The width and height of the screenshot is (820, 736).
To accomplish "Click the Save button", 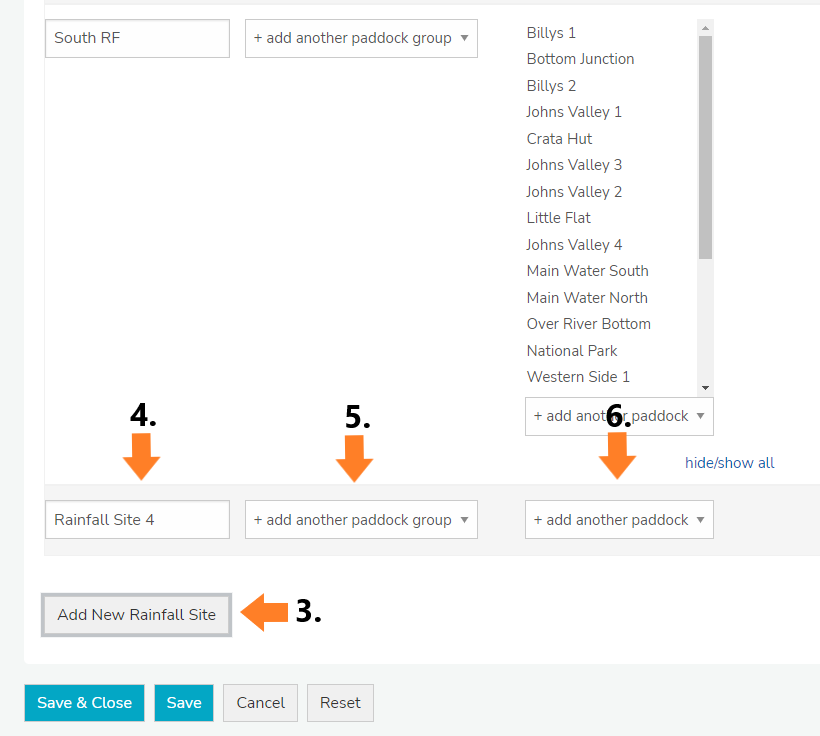I will pyautogui.click(x=184, y=703).
